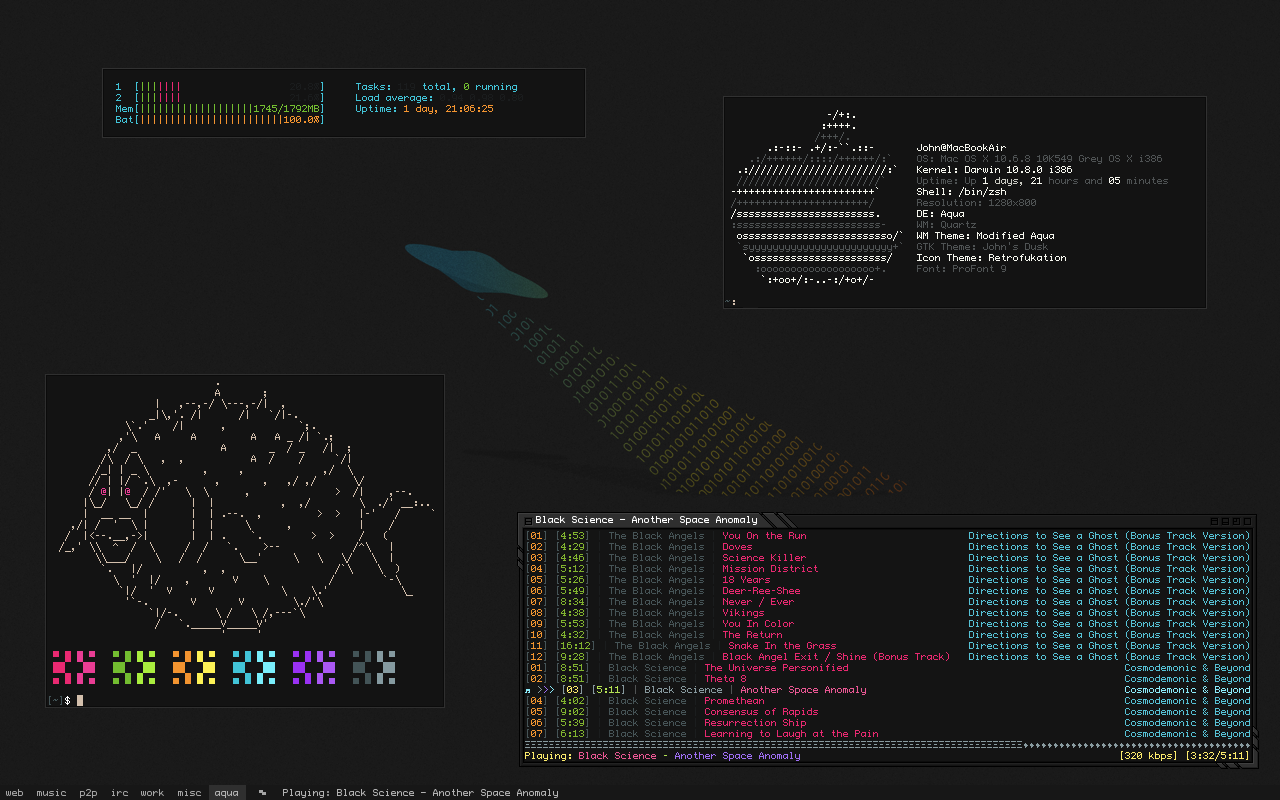Select the song Science Killer

pos(764,558)
